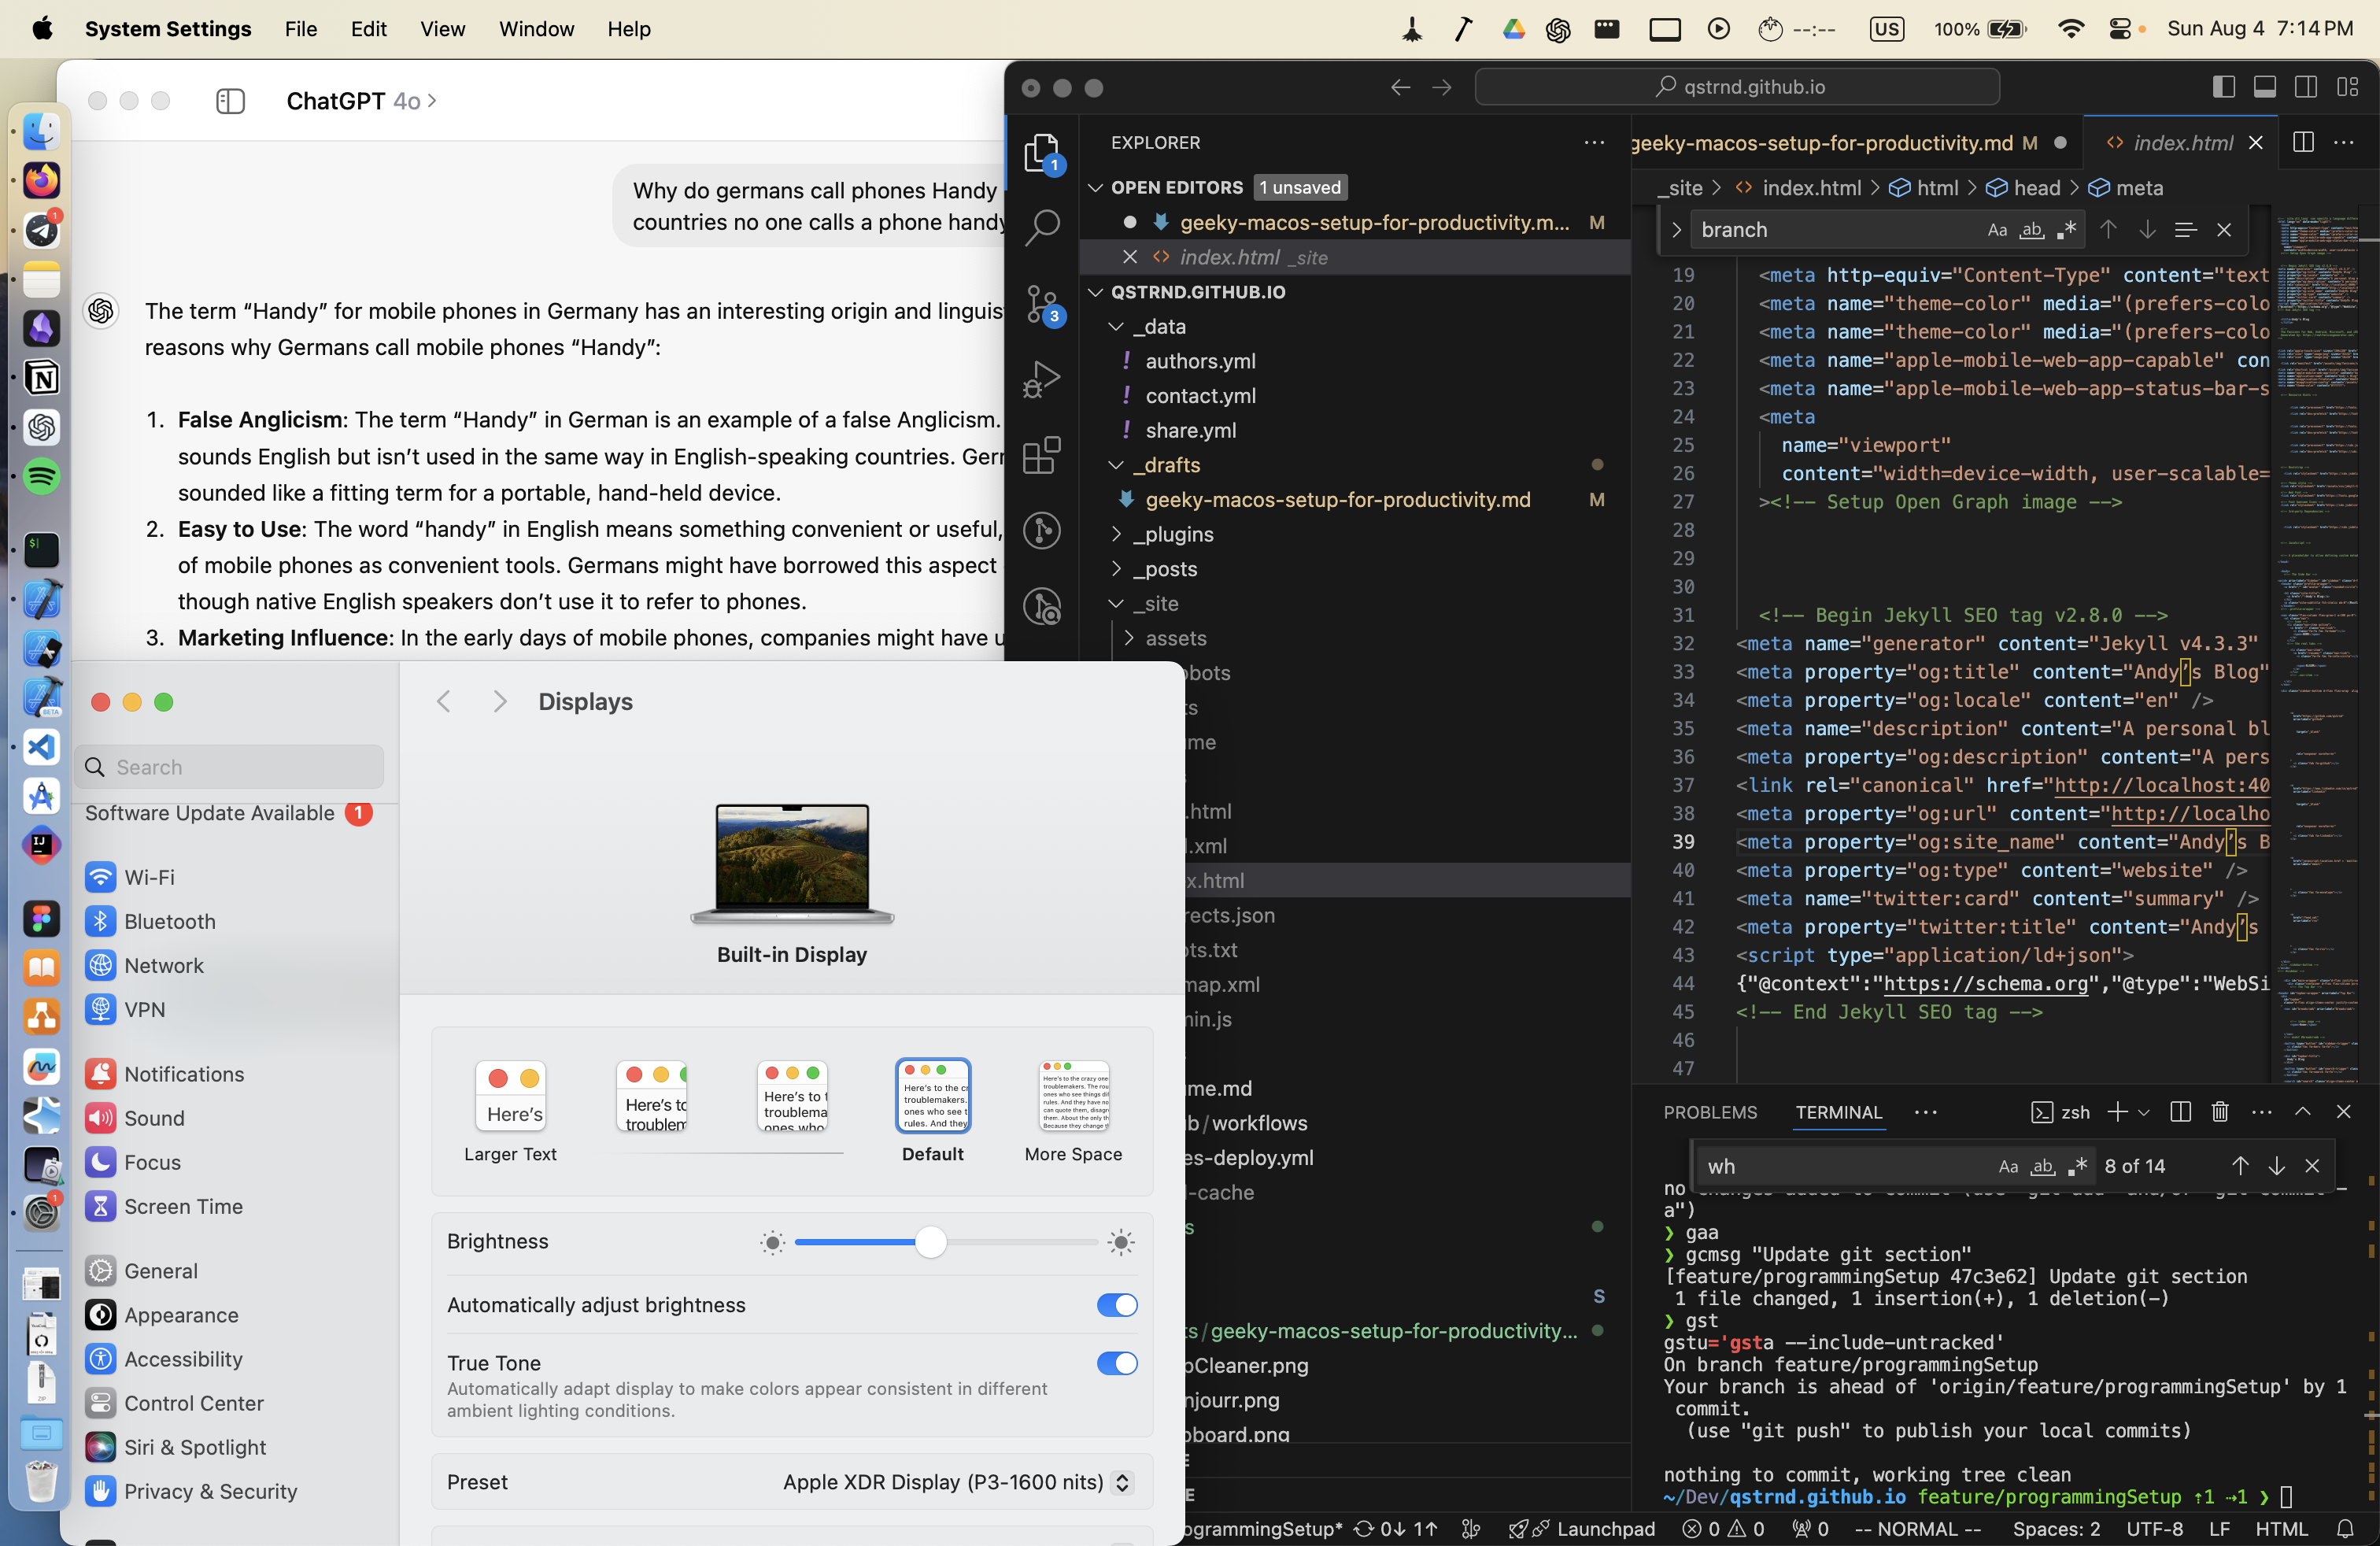
Task: Click the split editor right icon
Action: tap(2303, 143)
